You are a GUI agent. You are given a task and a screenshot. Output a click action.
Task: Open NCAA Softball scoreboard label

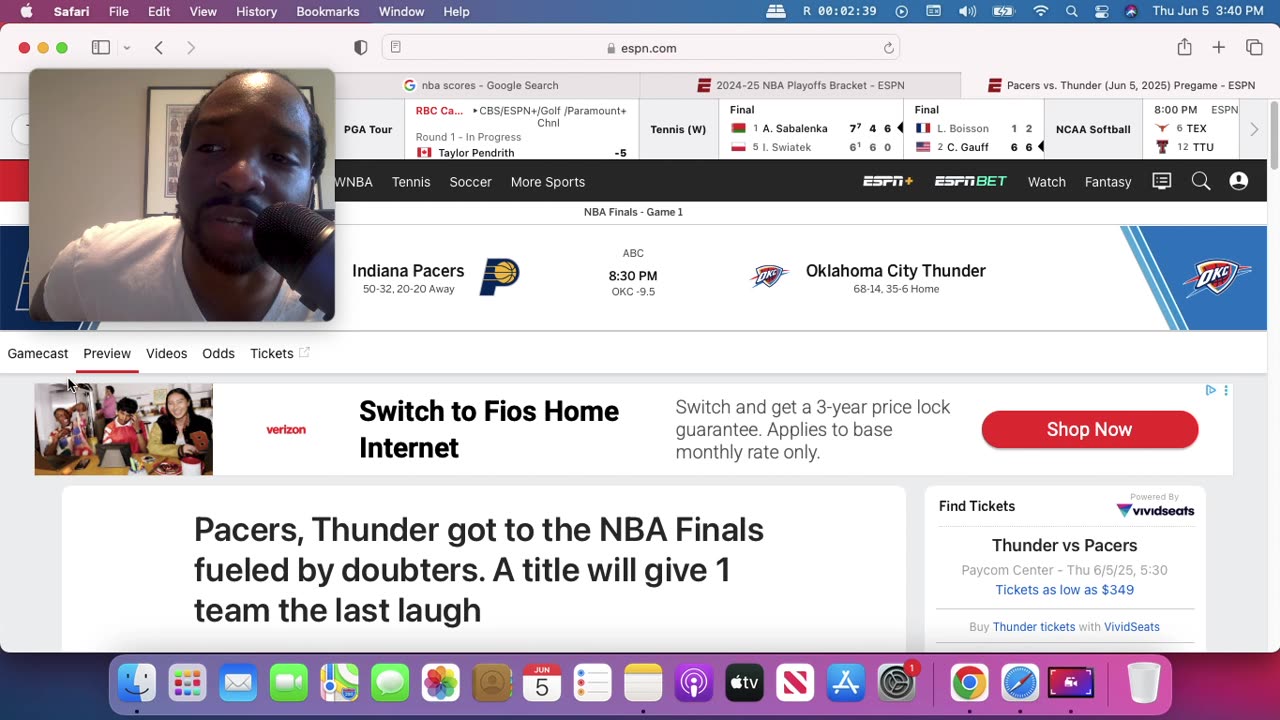(1093, 129)
